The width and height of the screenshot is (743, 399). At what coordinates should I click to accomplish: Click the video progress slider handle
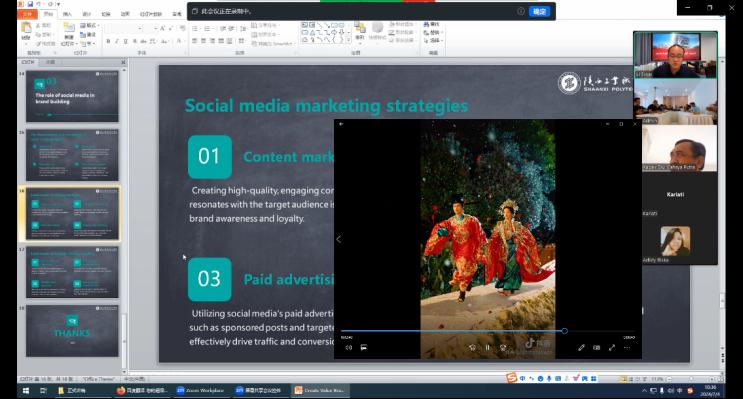coord(564,331)
